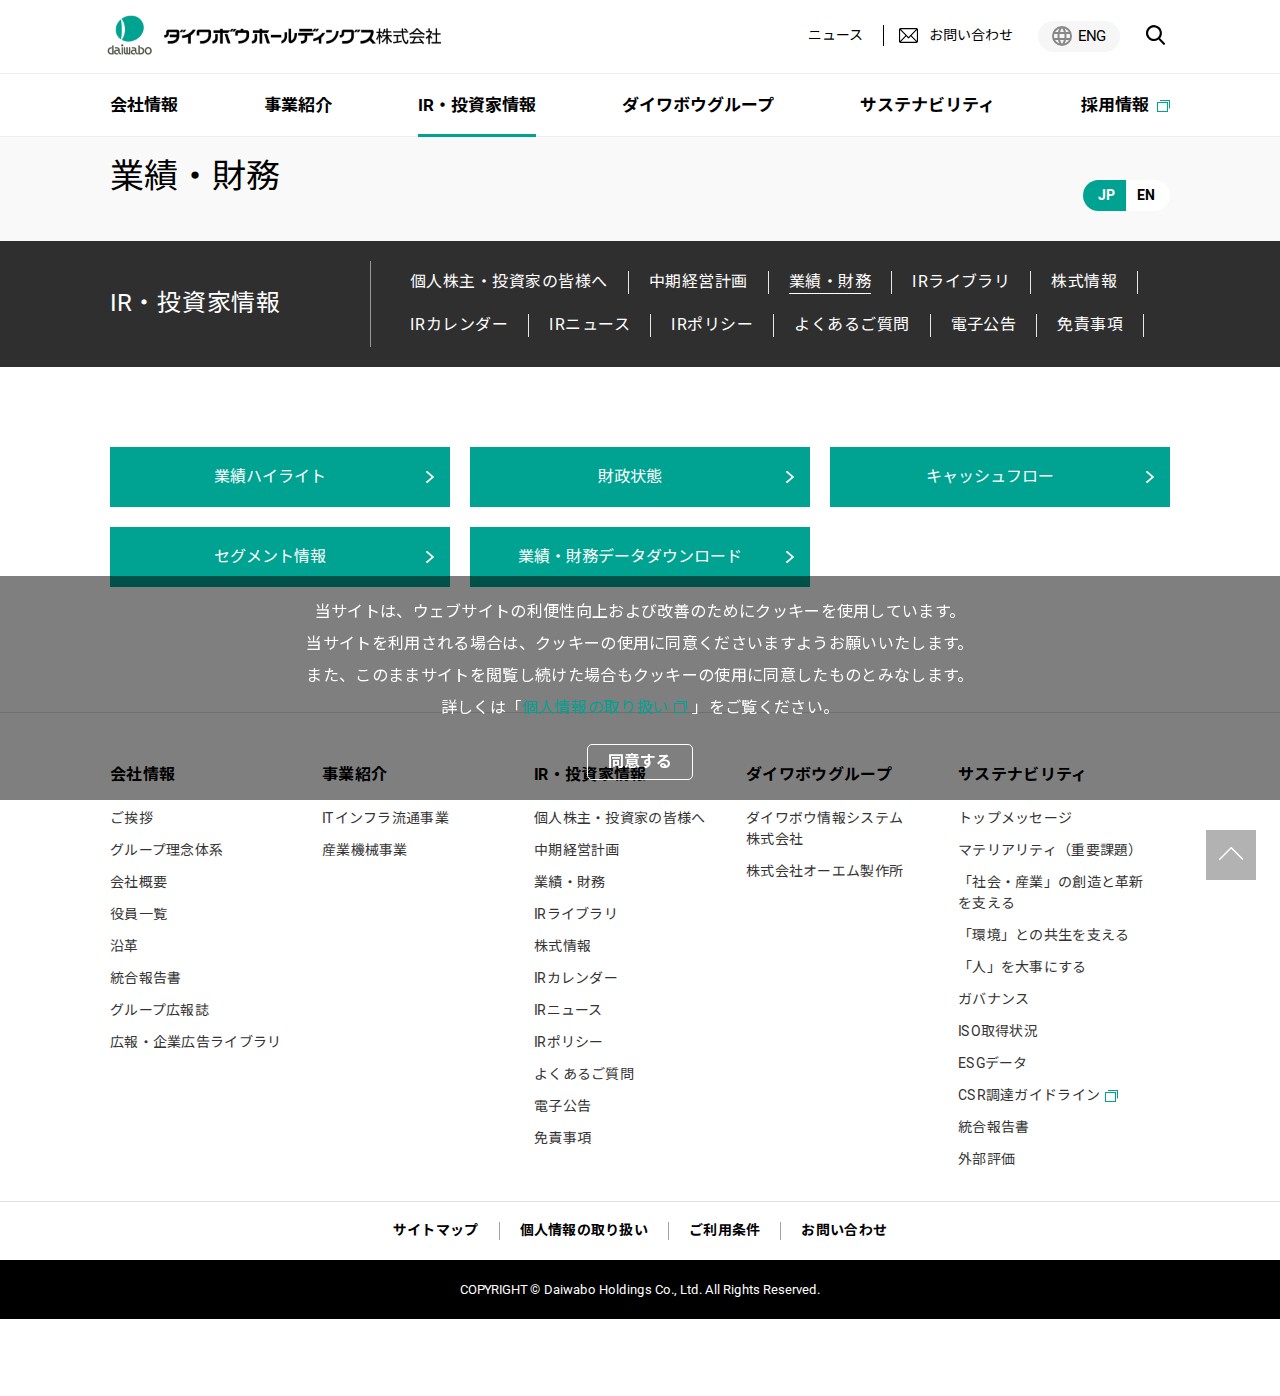Open ダイワボウグループ main menu
Viewport: 1280px width, 1396px height.
tap(698, 105)
